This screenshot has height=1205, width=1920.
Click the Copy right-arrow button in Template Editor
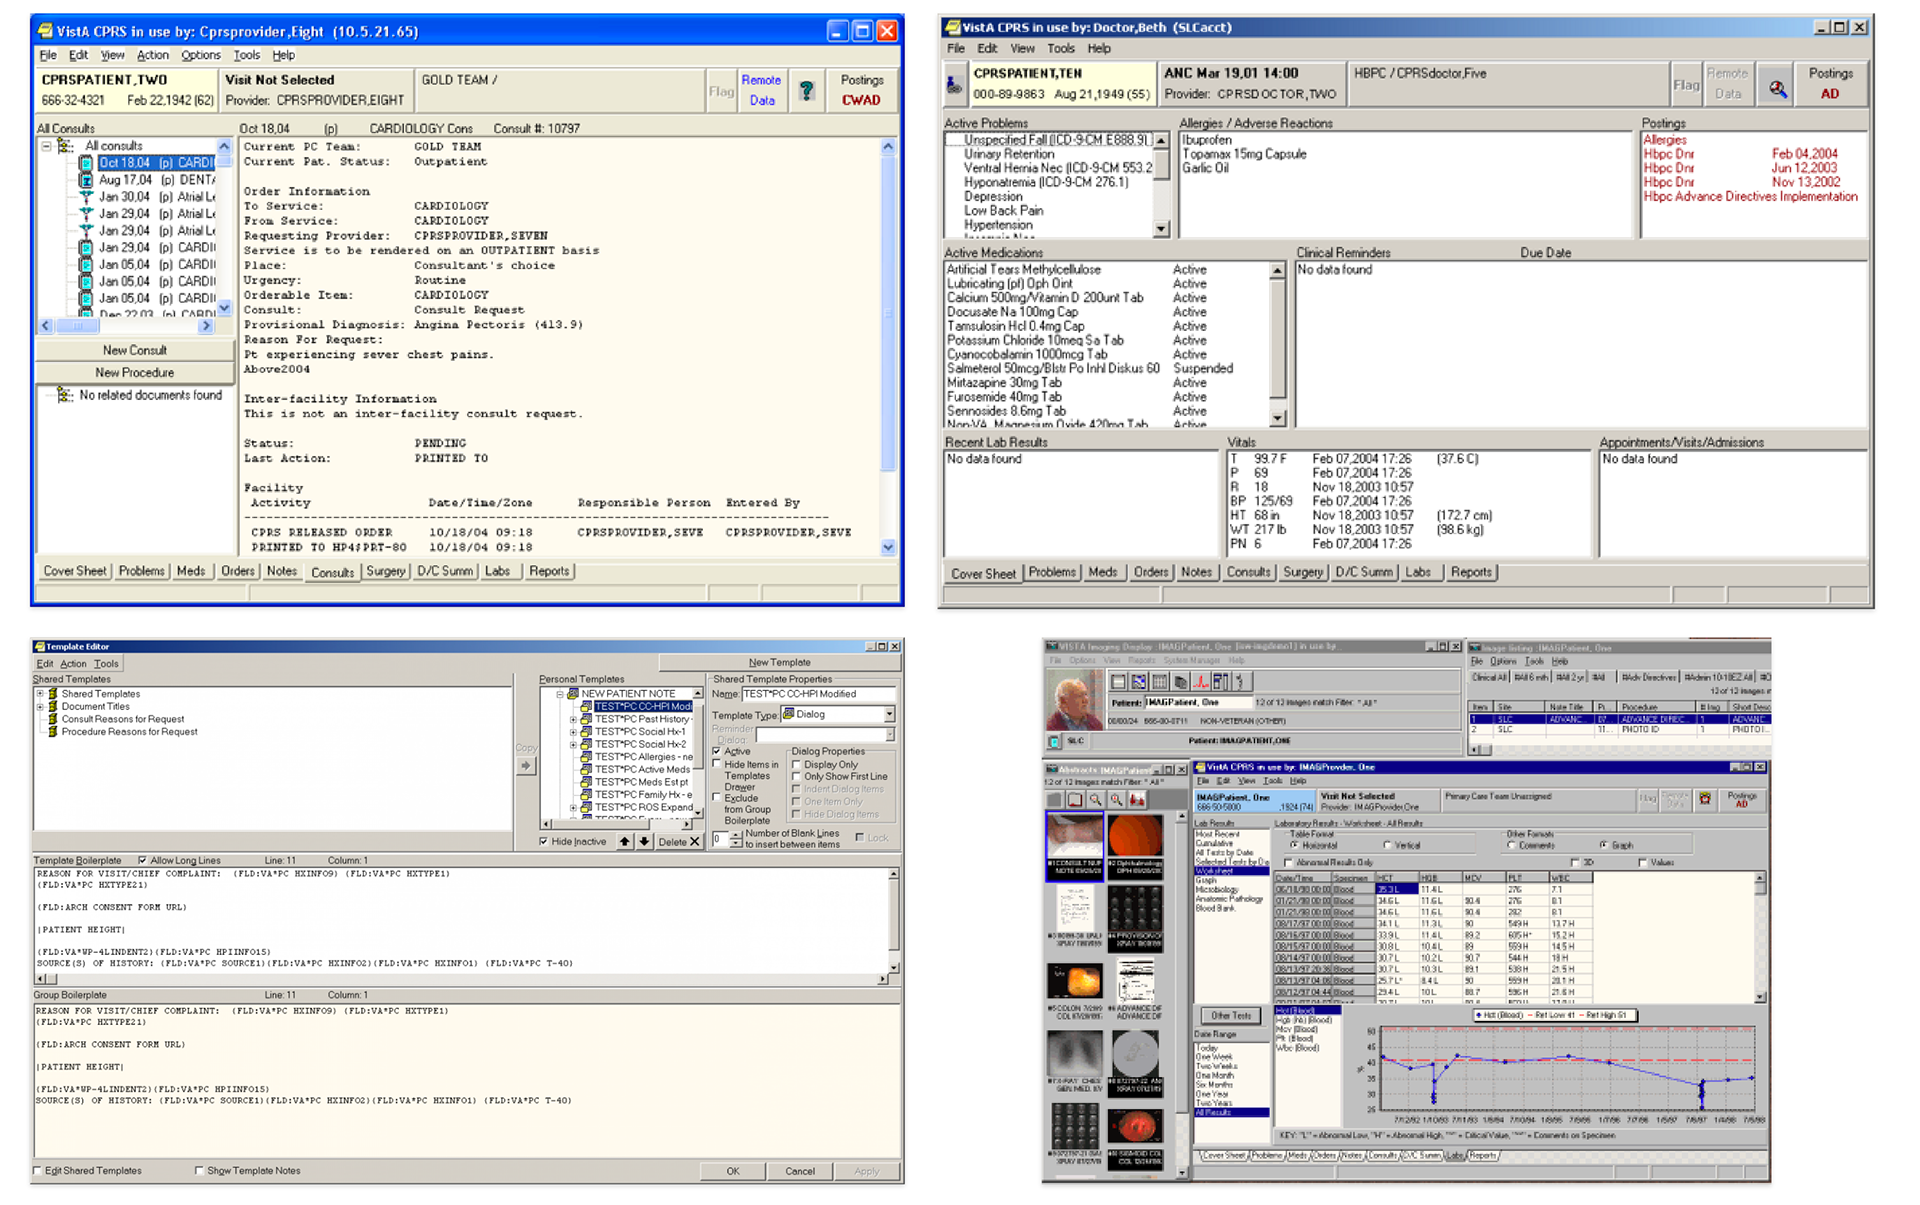(x=526, y=766)
